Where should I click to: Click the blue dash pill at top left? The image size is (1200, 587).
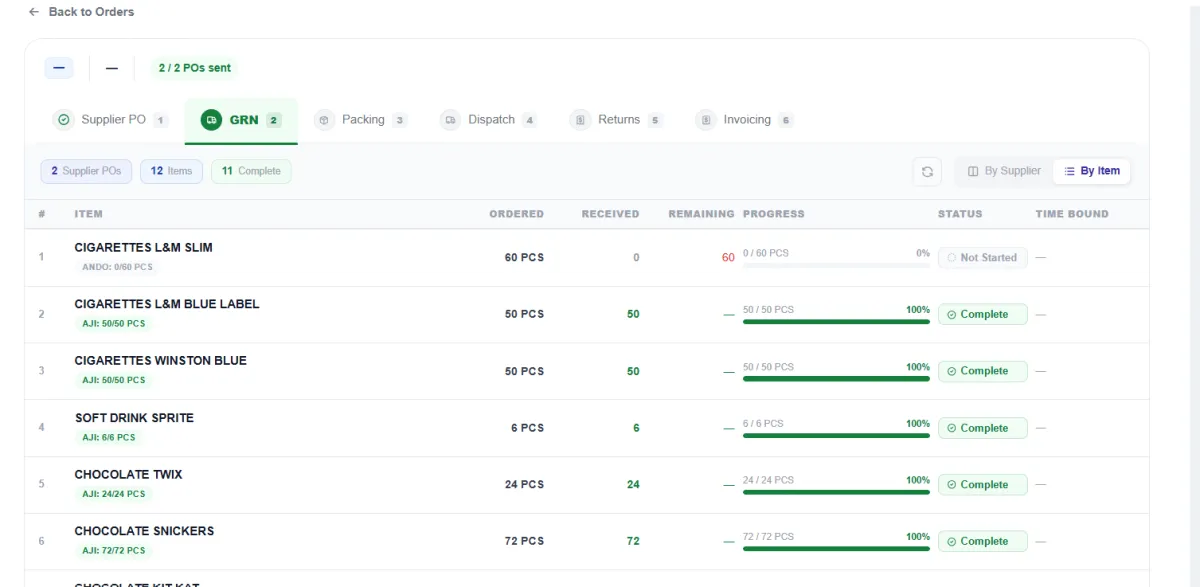[59, 68]
